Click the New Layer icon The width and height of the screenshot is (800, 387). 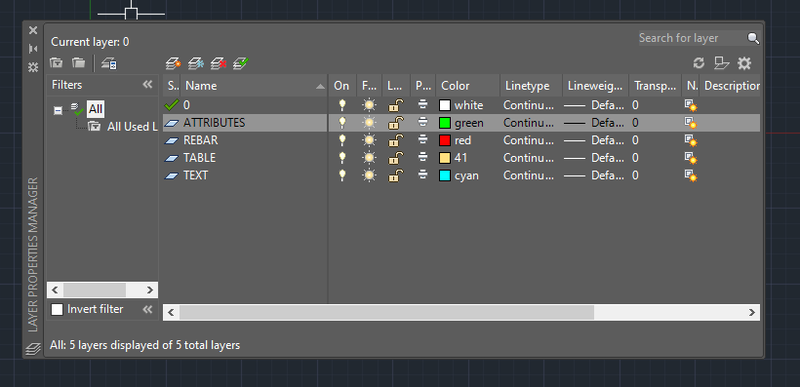click(173, 63)
